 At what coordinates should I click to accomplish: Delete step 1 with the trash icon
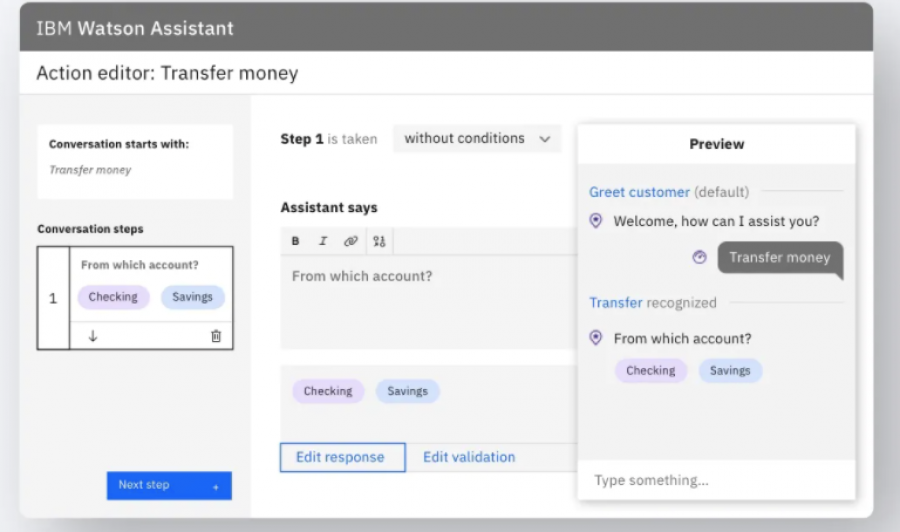click(x=216, y=336)
